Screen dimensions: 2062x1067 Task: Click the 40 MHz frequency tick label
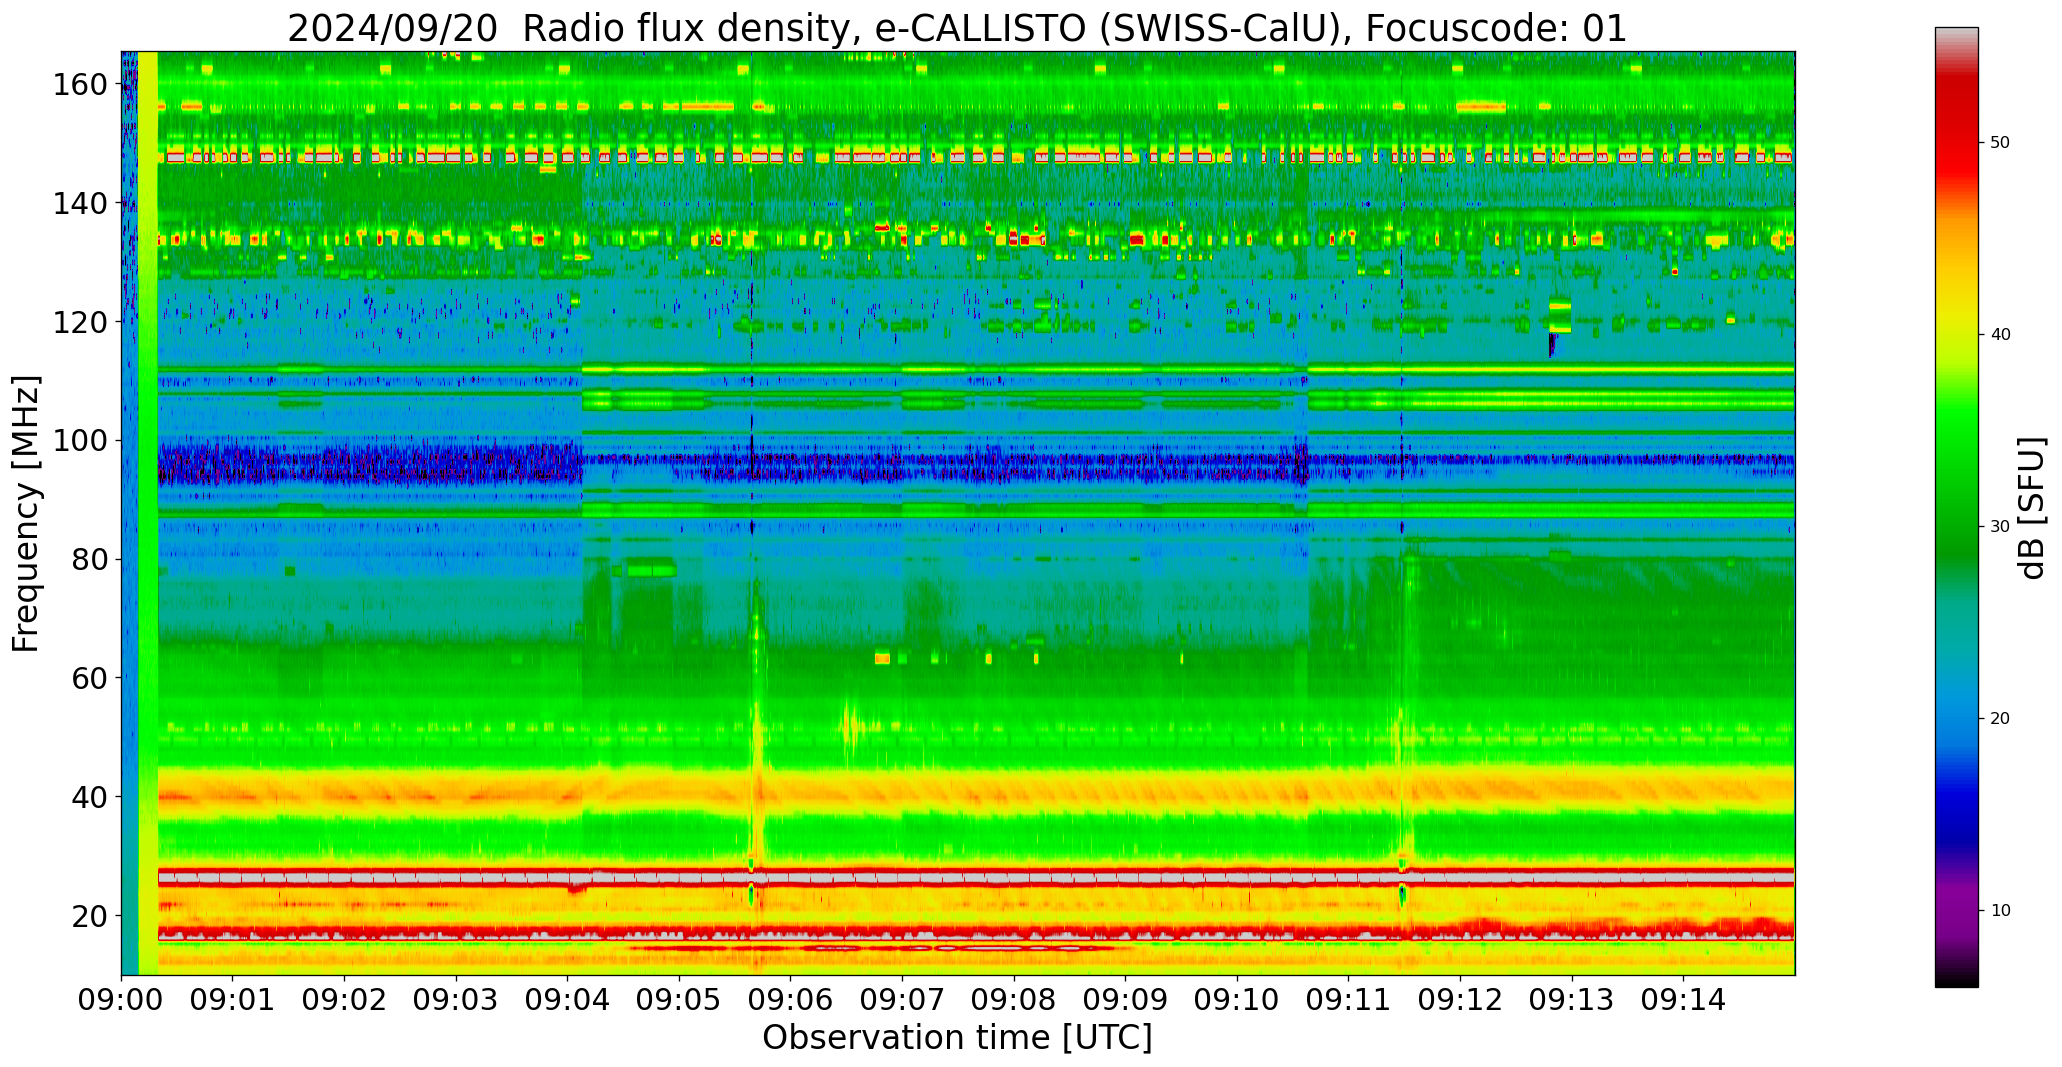90,797
